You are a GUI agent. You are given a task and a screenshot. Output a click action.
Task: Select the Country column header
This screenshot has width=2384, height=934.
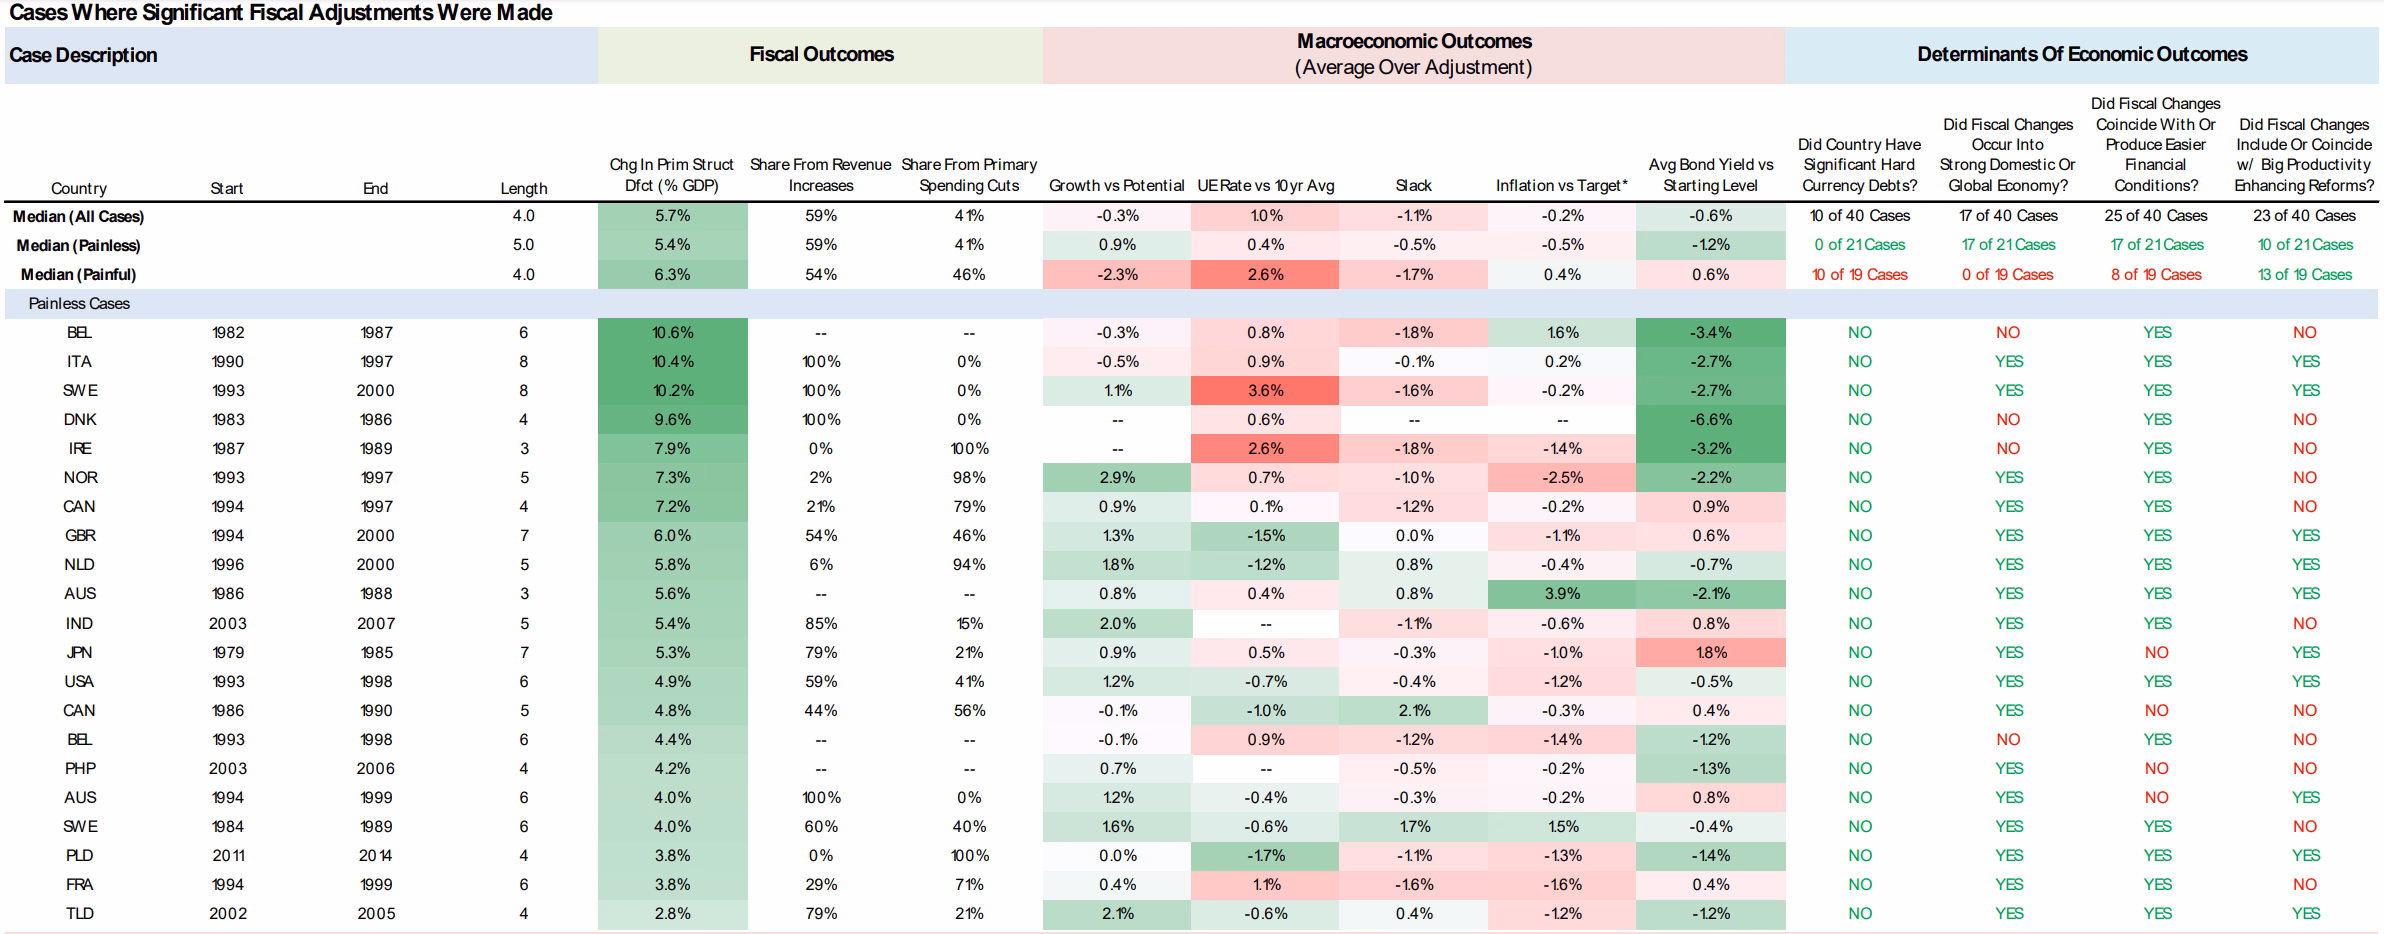pos(79,188)
